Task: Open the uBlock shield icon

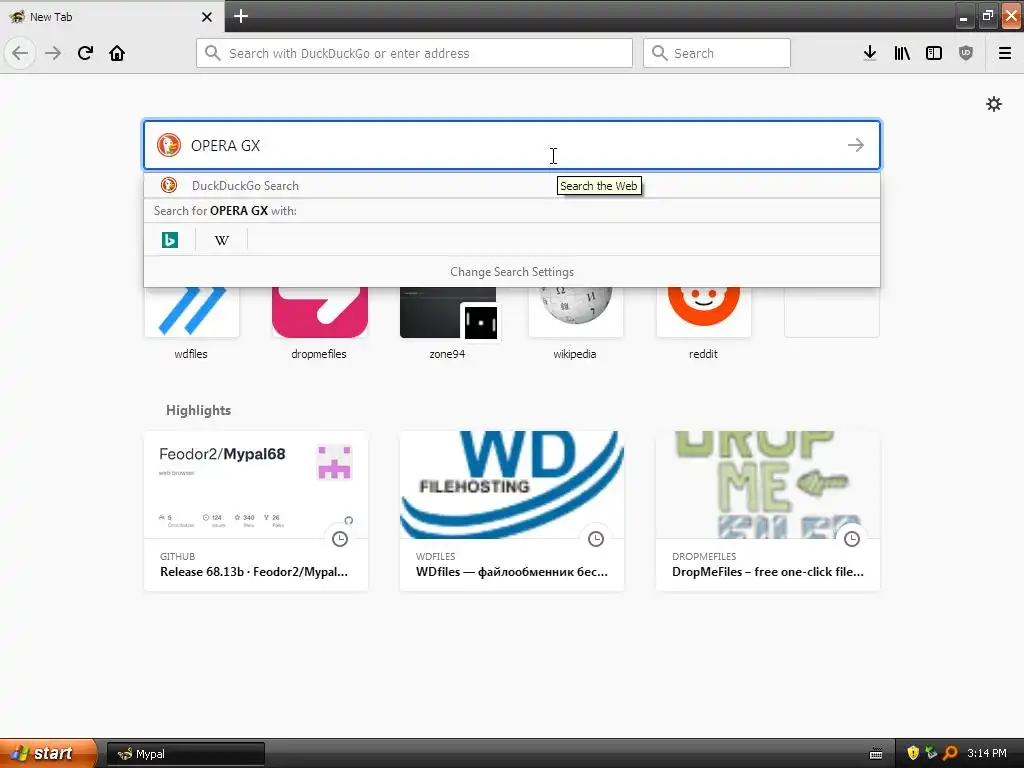Action: (x=966, y=53)
